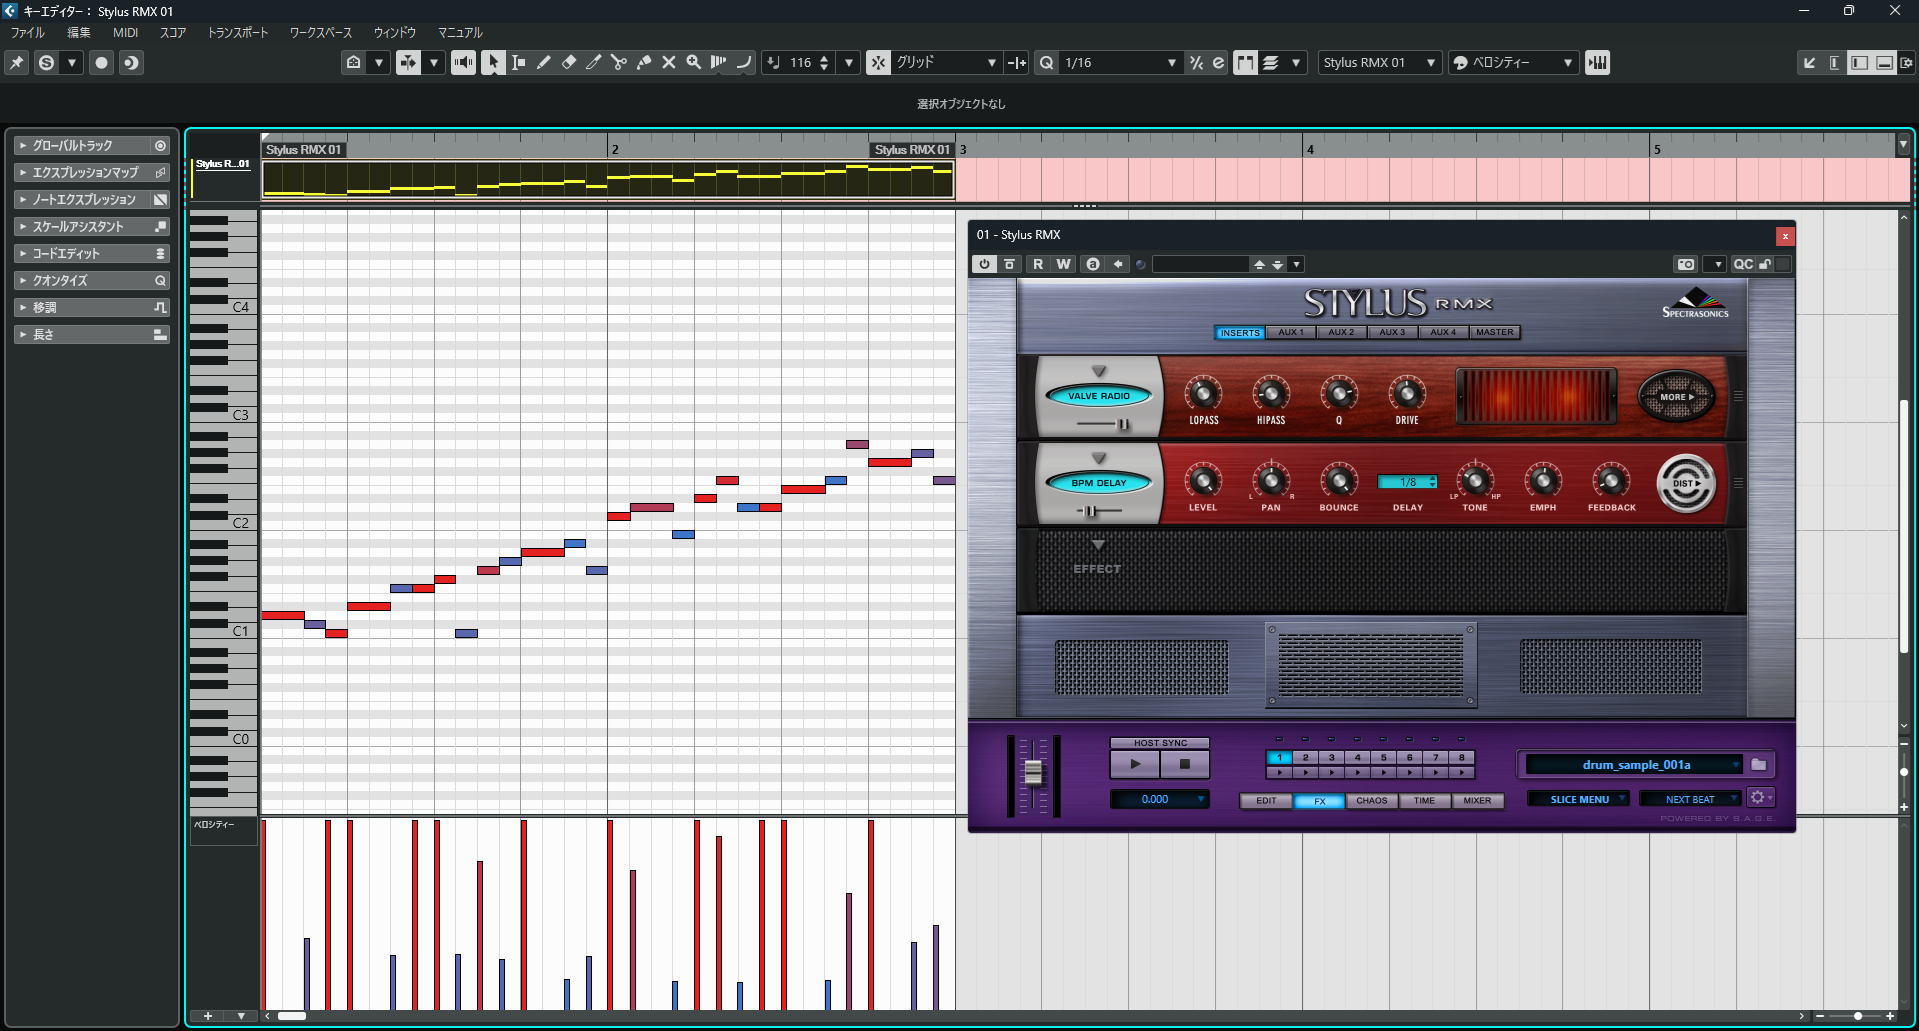This screenshot has width=1919, height=1031.
Task: Open the SLICE MENU dropdown
Action: click(x=1579, y=799)
